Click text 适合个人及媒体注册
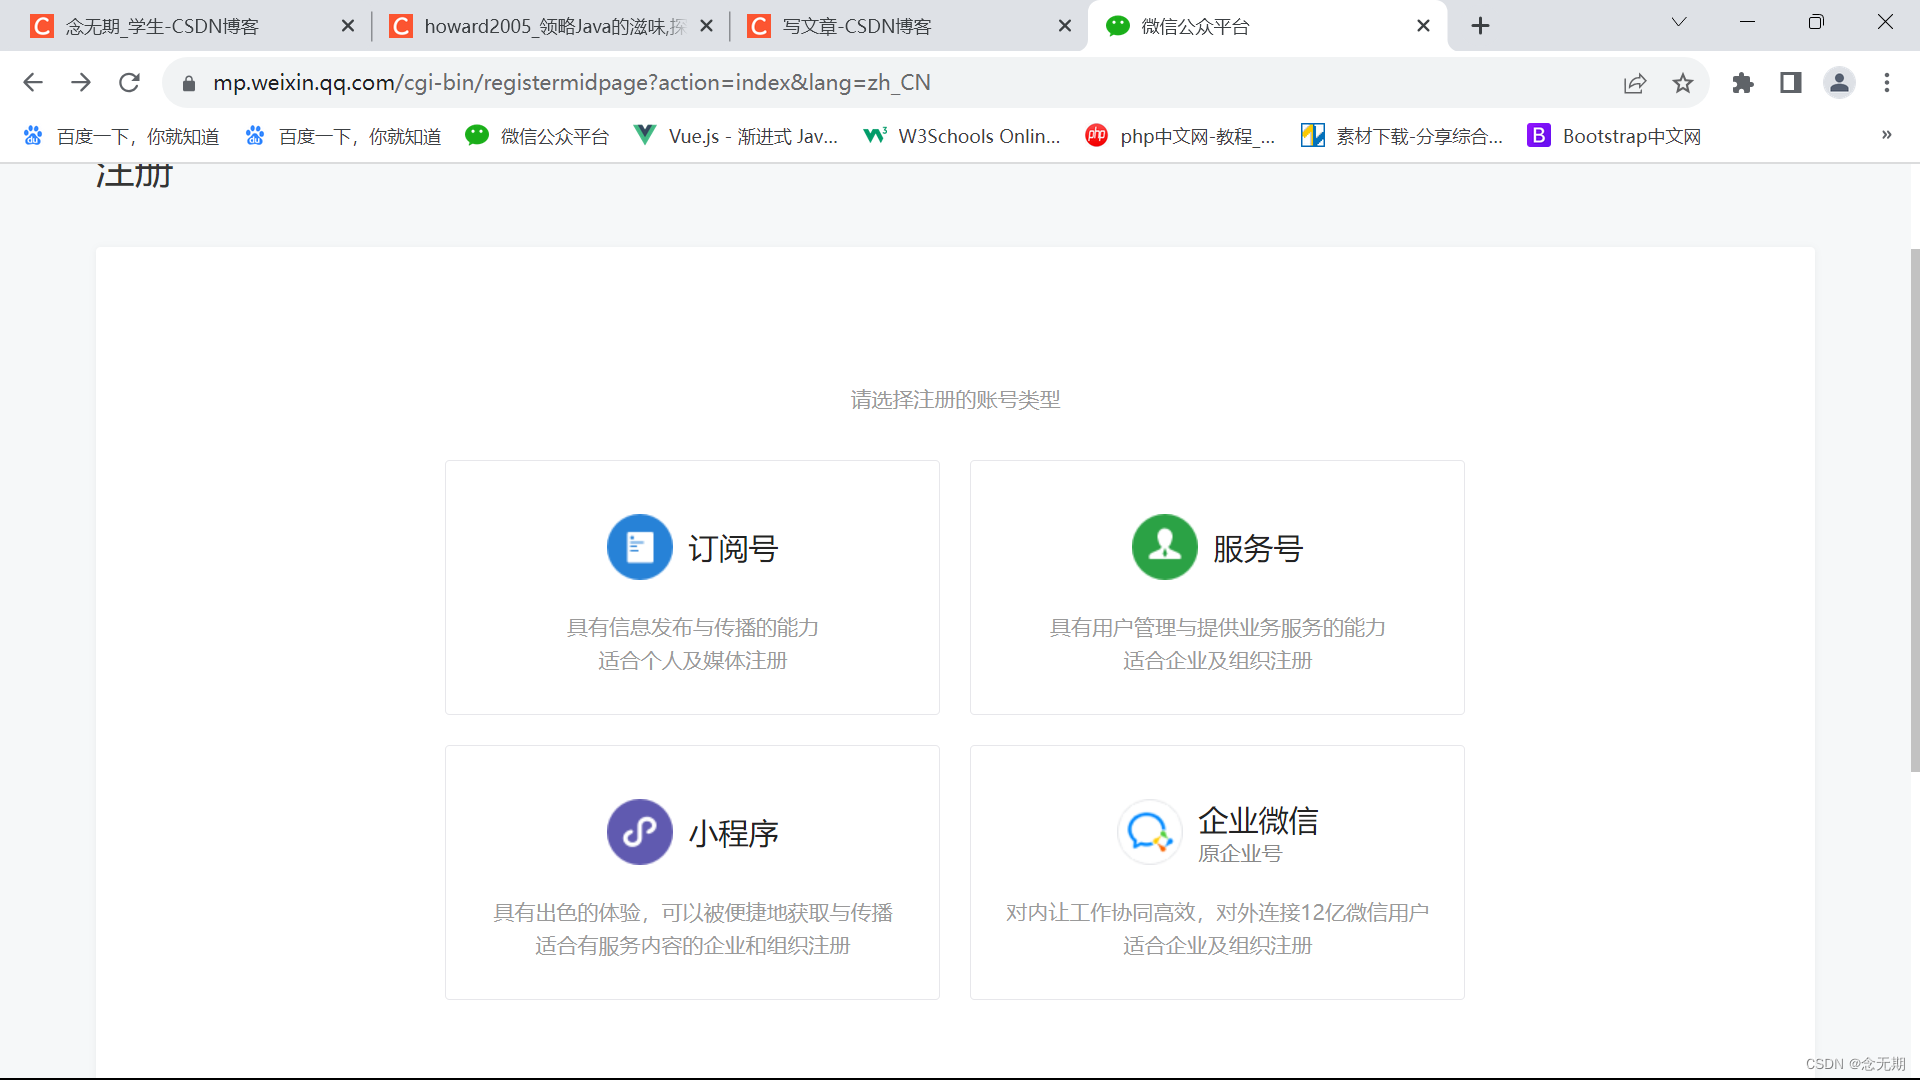The width and height of the screenshot is (1920, 1080). pyautogui.click(x=692, y=660)
